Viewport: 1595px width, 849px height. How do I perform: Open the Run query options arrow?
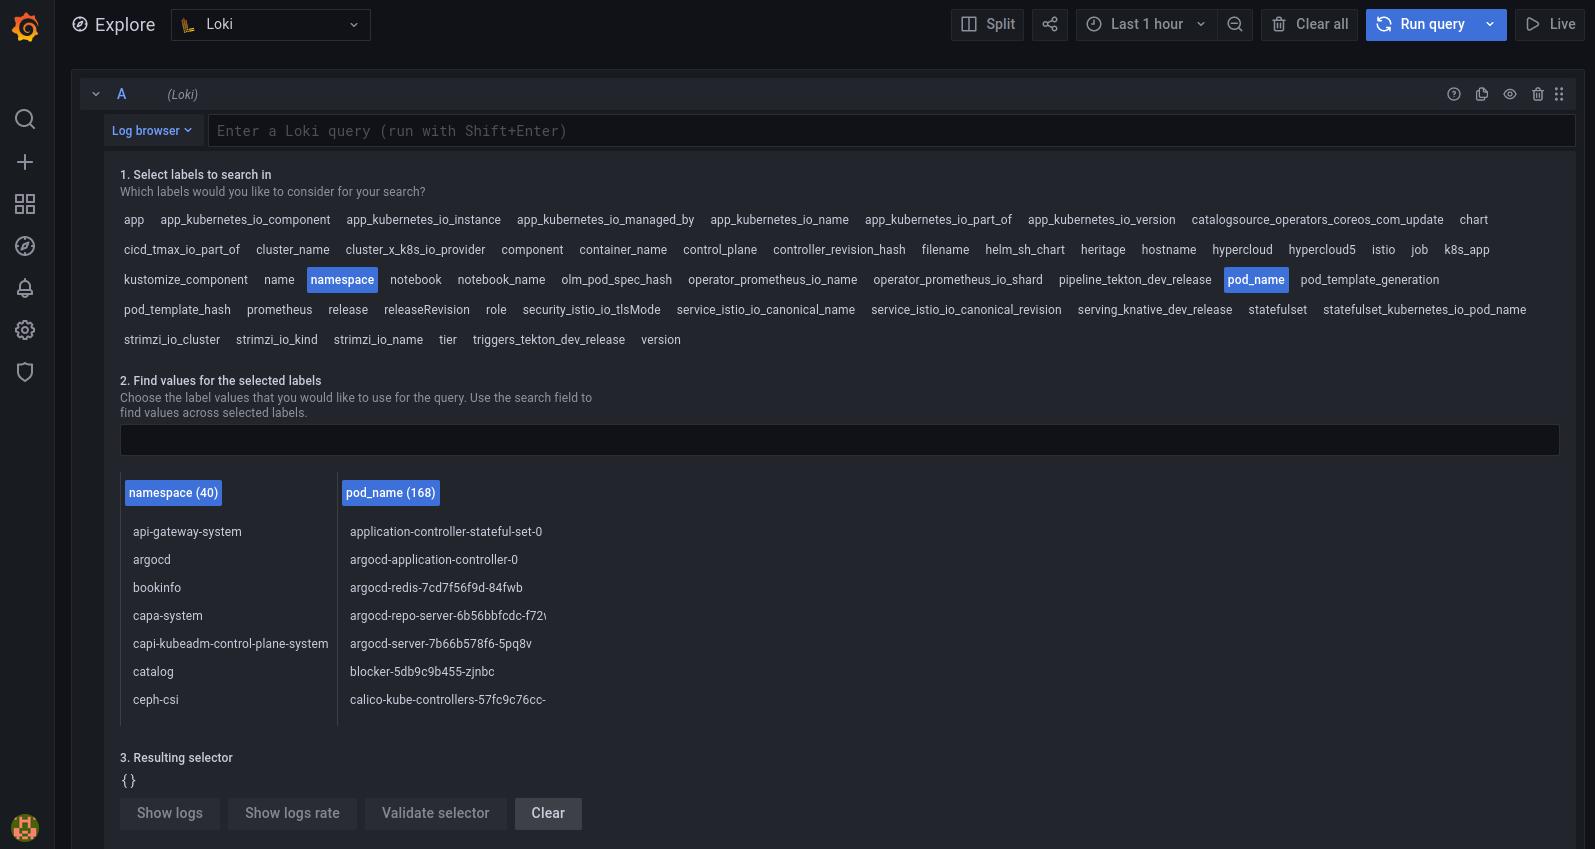(x=1491, y=24)
